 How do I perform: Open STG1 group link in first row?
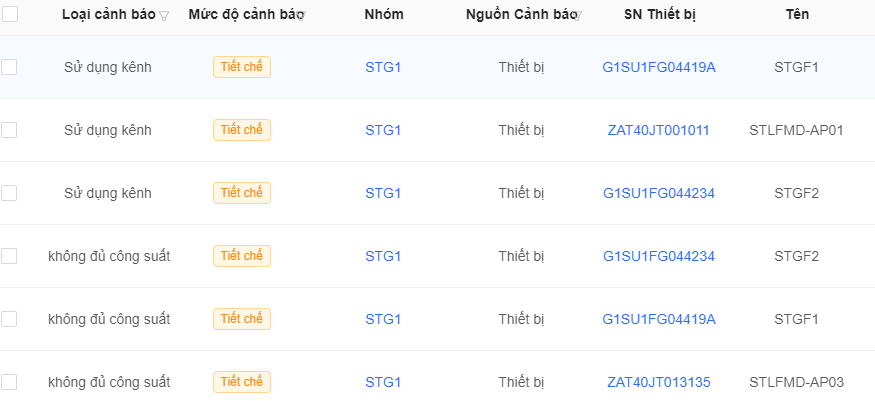383,67
